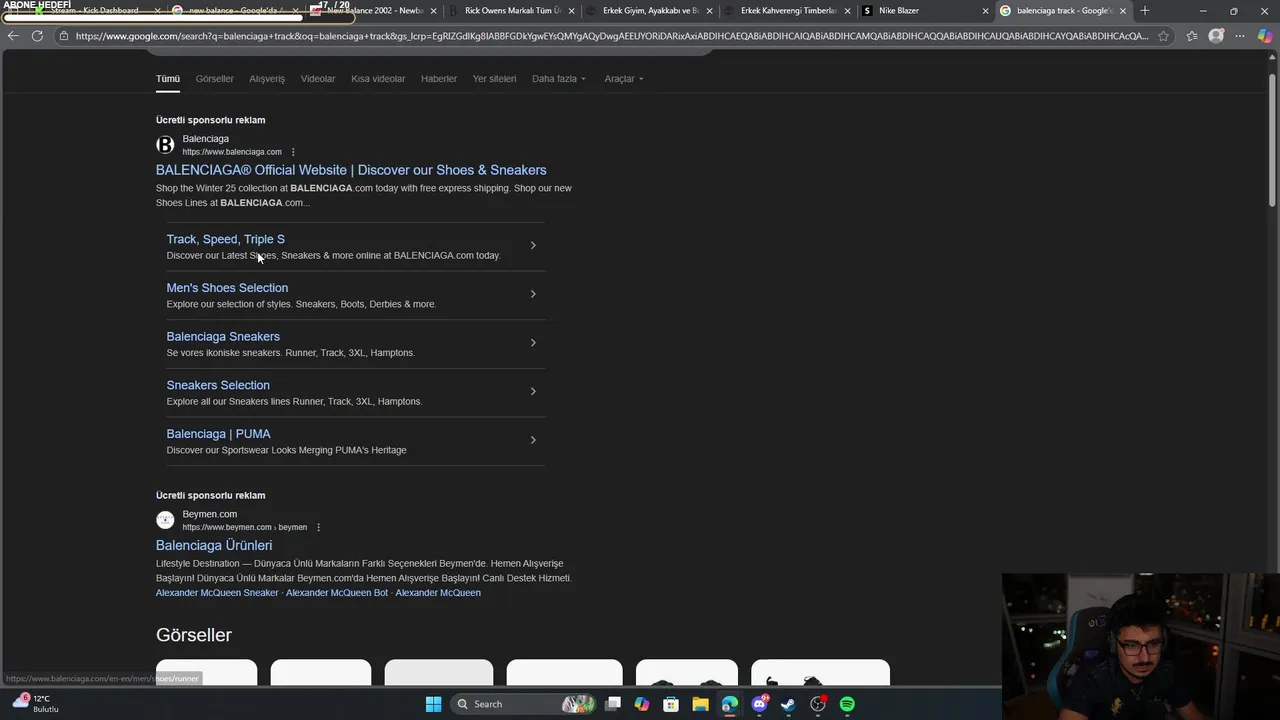Close the Nike Blazer tab
Image resolution: width=1280 pixels, height=720 pixels.
click(985, 11)
